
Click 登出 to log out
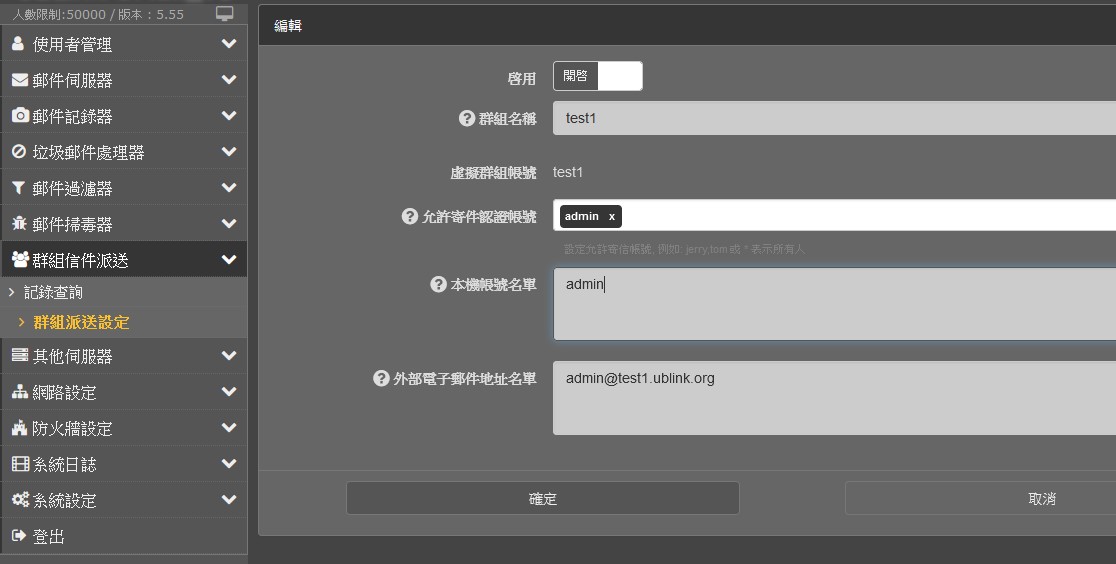pos(48,536)
